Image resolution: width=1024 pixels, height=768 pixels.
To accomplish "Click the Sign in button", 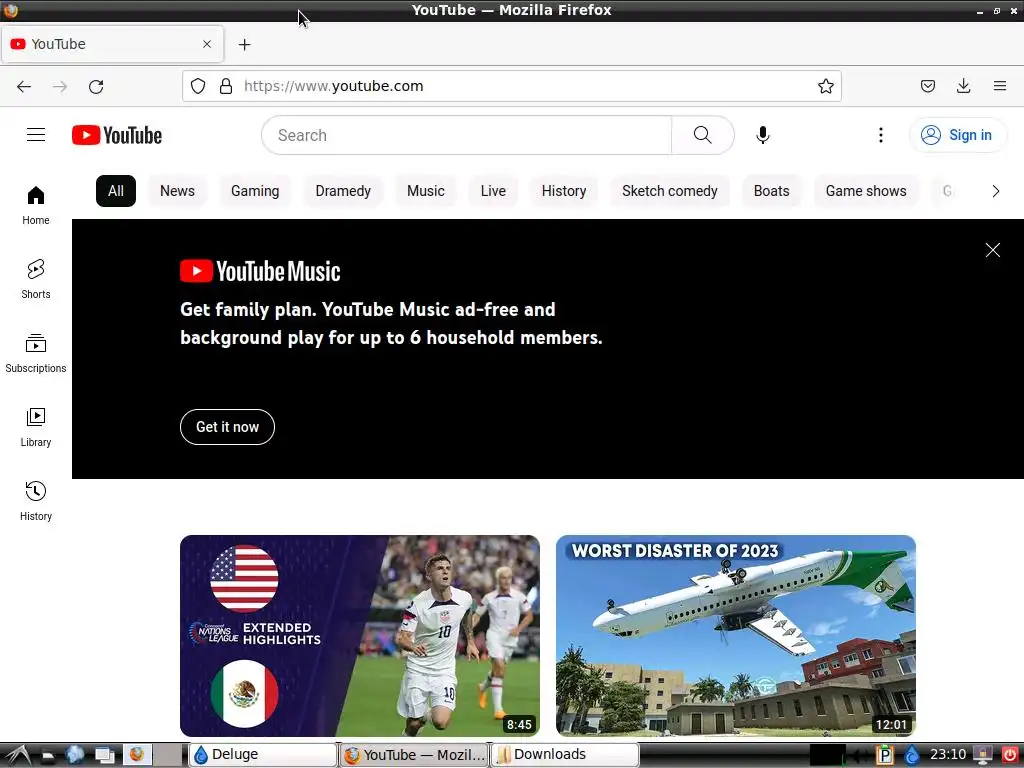I will pos(957,135).
